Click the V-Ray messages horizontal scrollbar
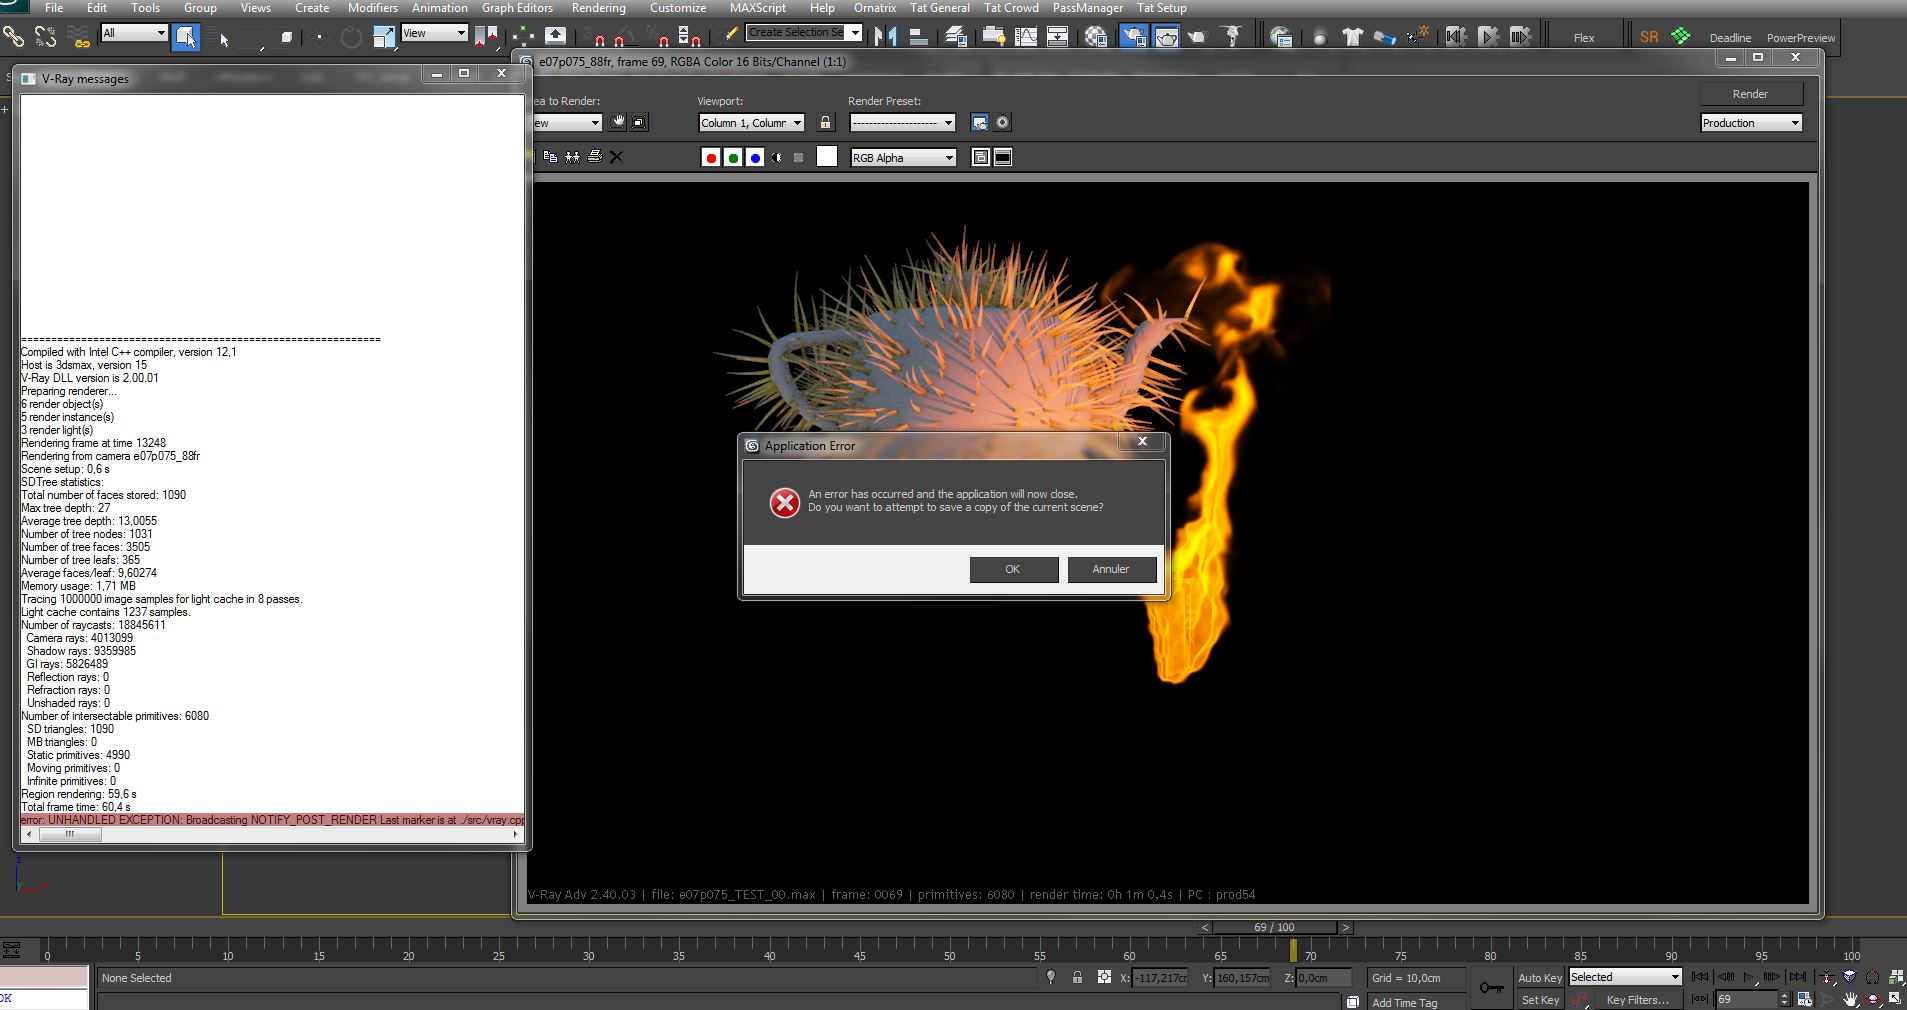Image resolution: width=1907 pixels, height=1010 pixels. click(272, 834)
